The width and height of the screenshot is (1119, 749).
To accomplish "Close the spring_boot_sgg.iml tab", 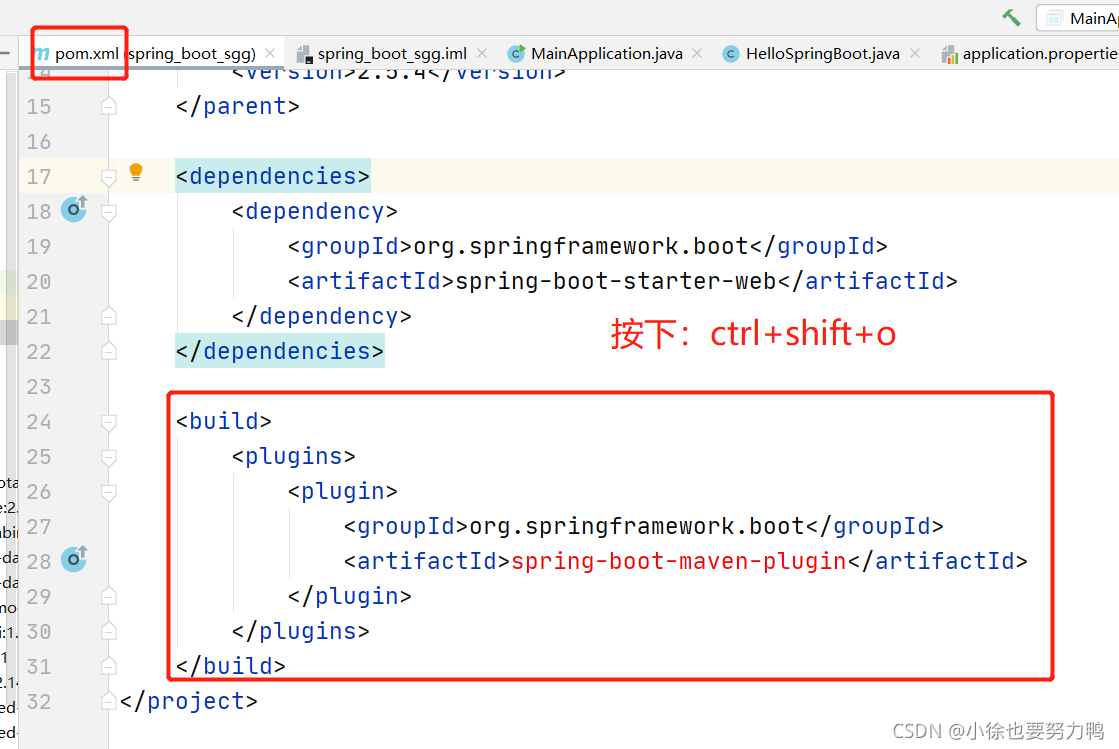I will pos(482,53).
